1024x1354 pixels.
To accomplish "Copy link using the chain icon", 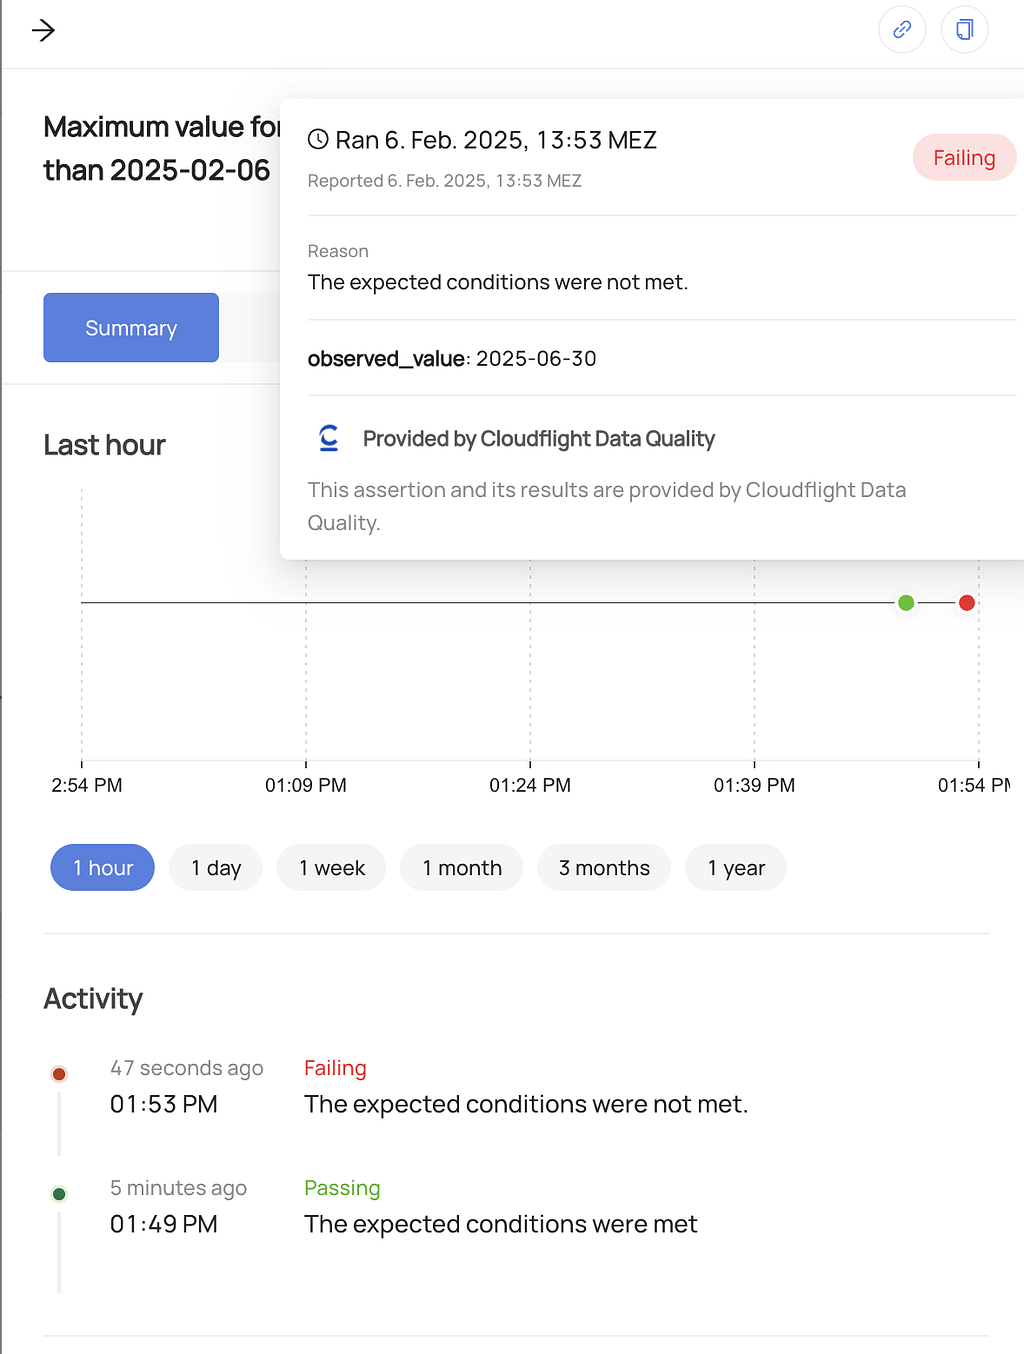I will 902,29.
